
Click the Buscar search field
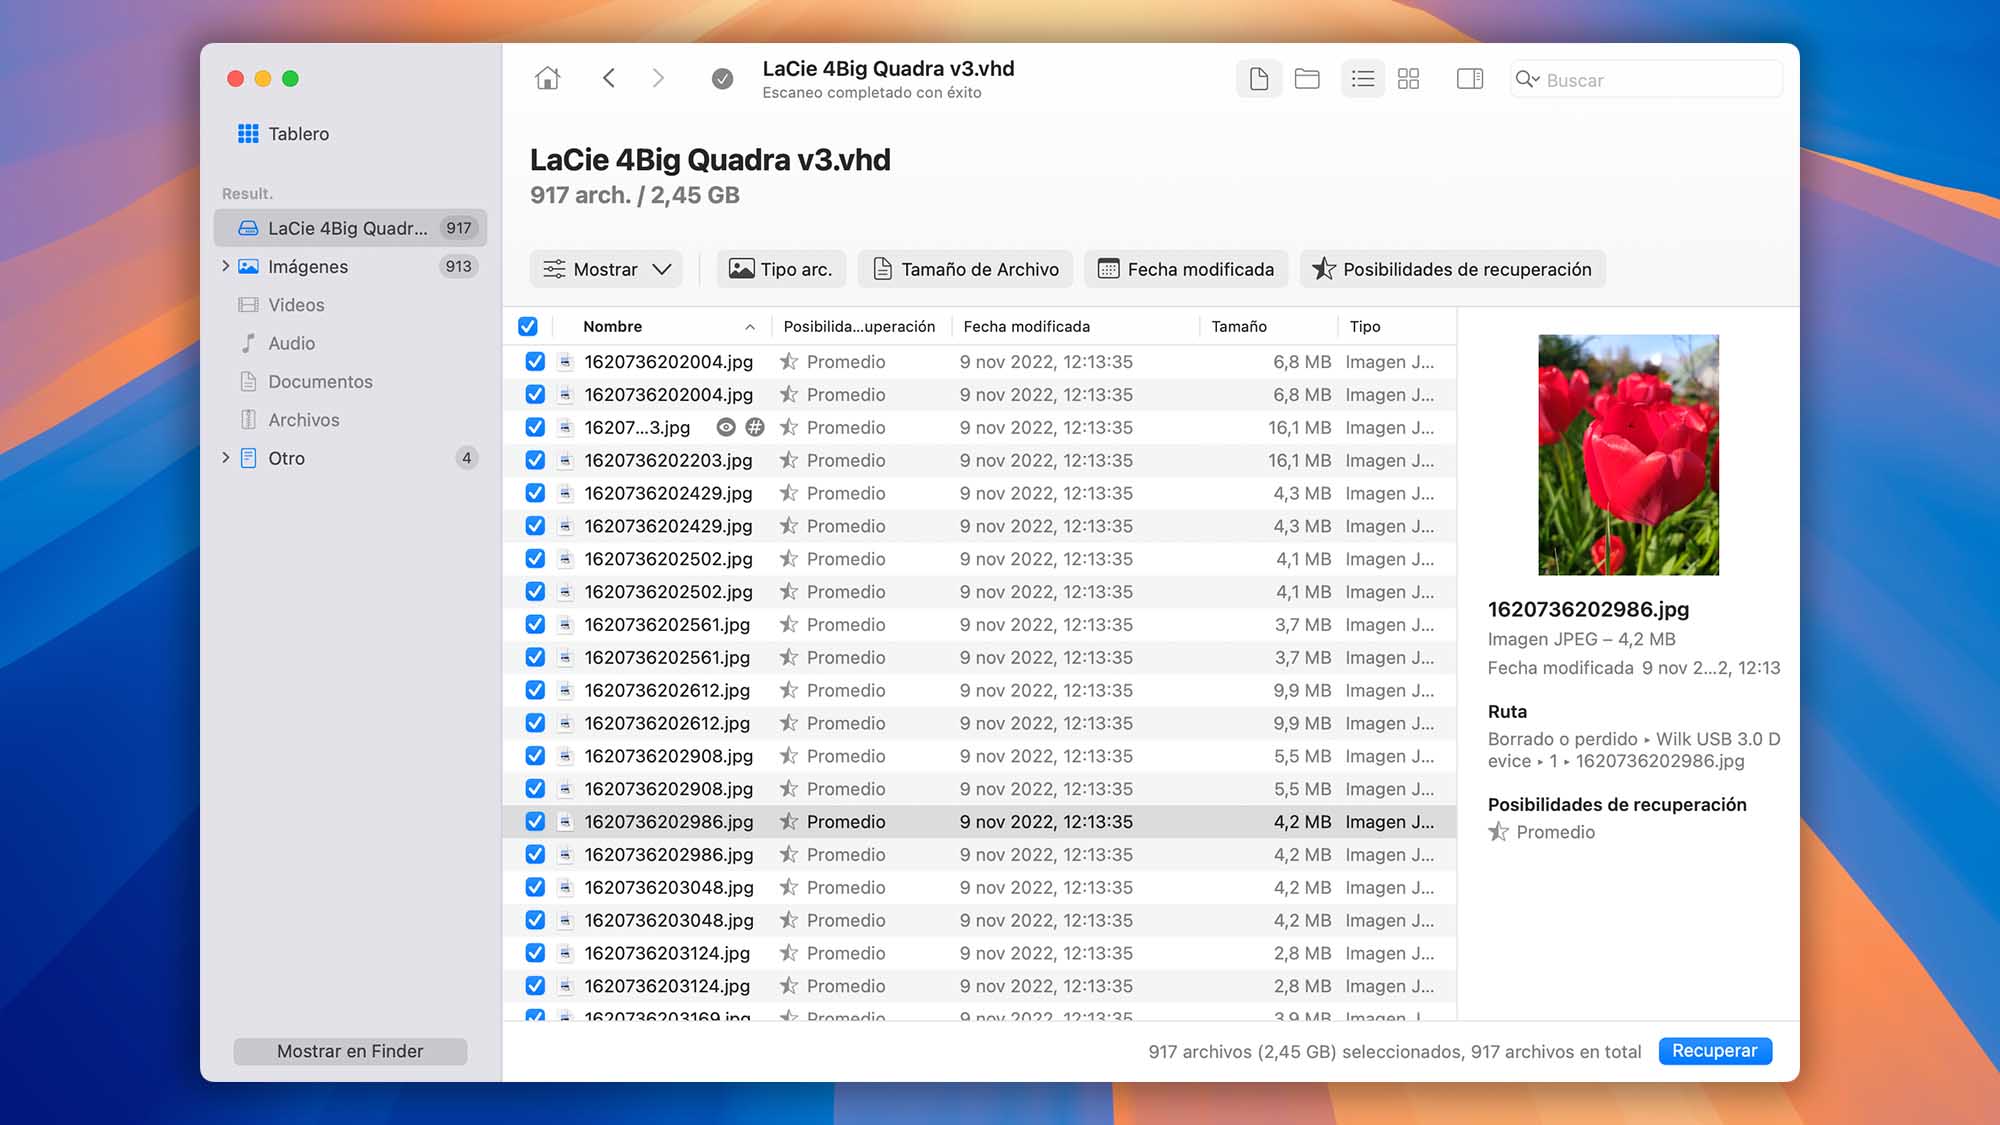pyautogui.click(x=1646, y=79)
